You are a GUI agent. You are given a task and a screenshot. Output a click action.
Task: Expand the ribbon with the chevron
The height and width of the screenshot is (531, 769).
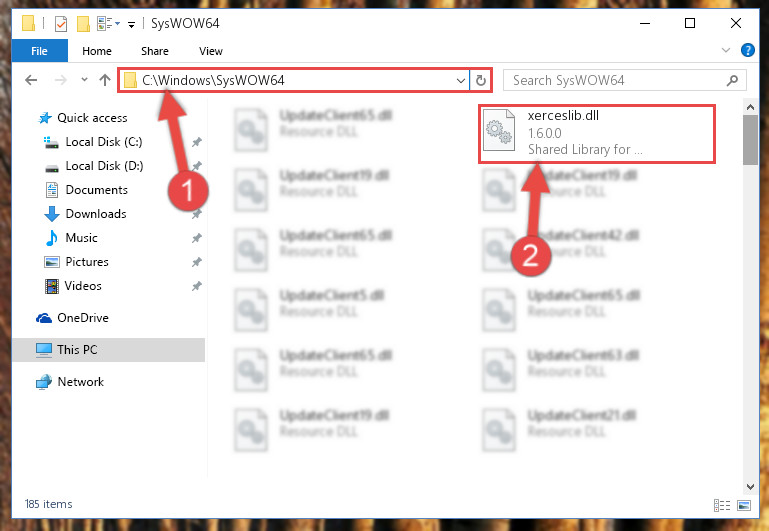click(x=726, y=50)
